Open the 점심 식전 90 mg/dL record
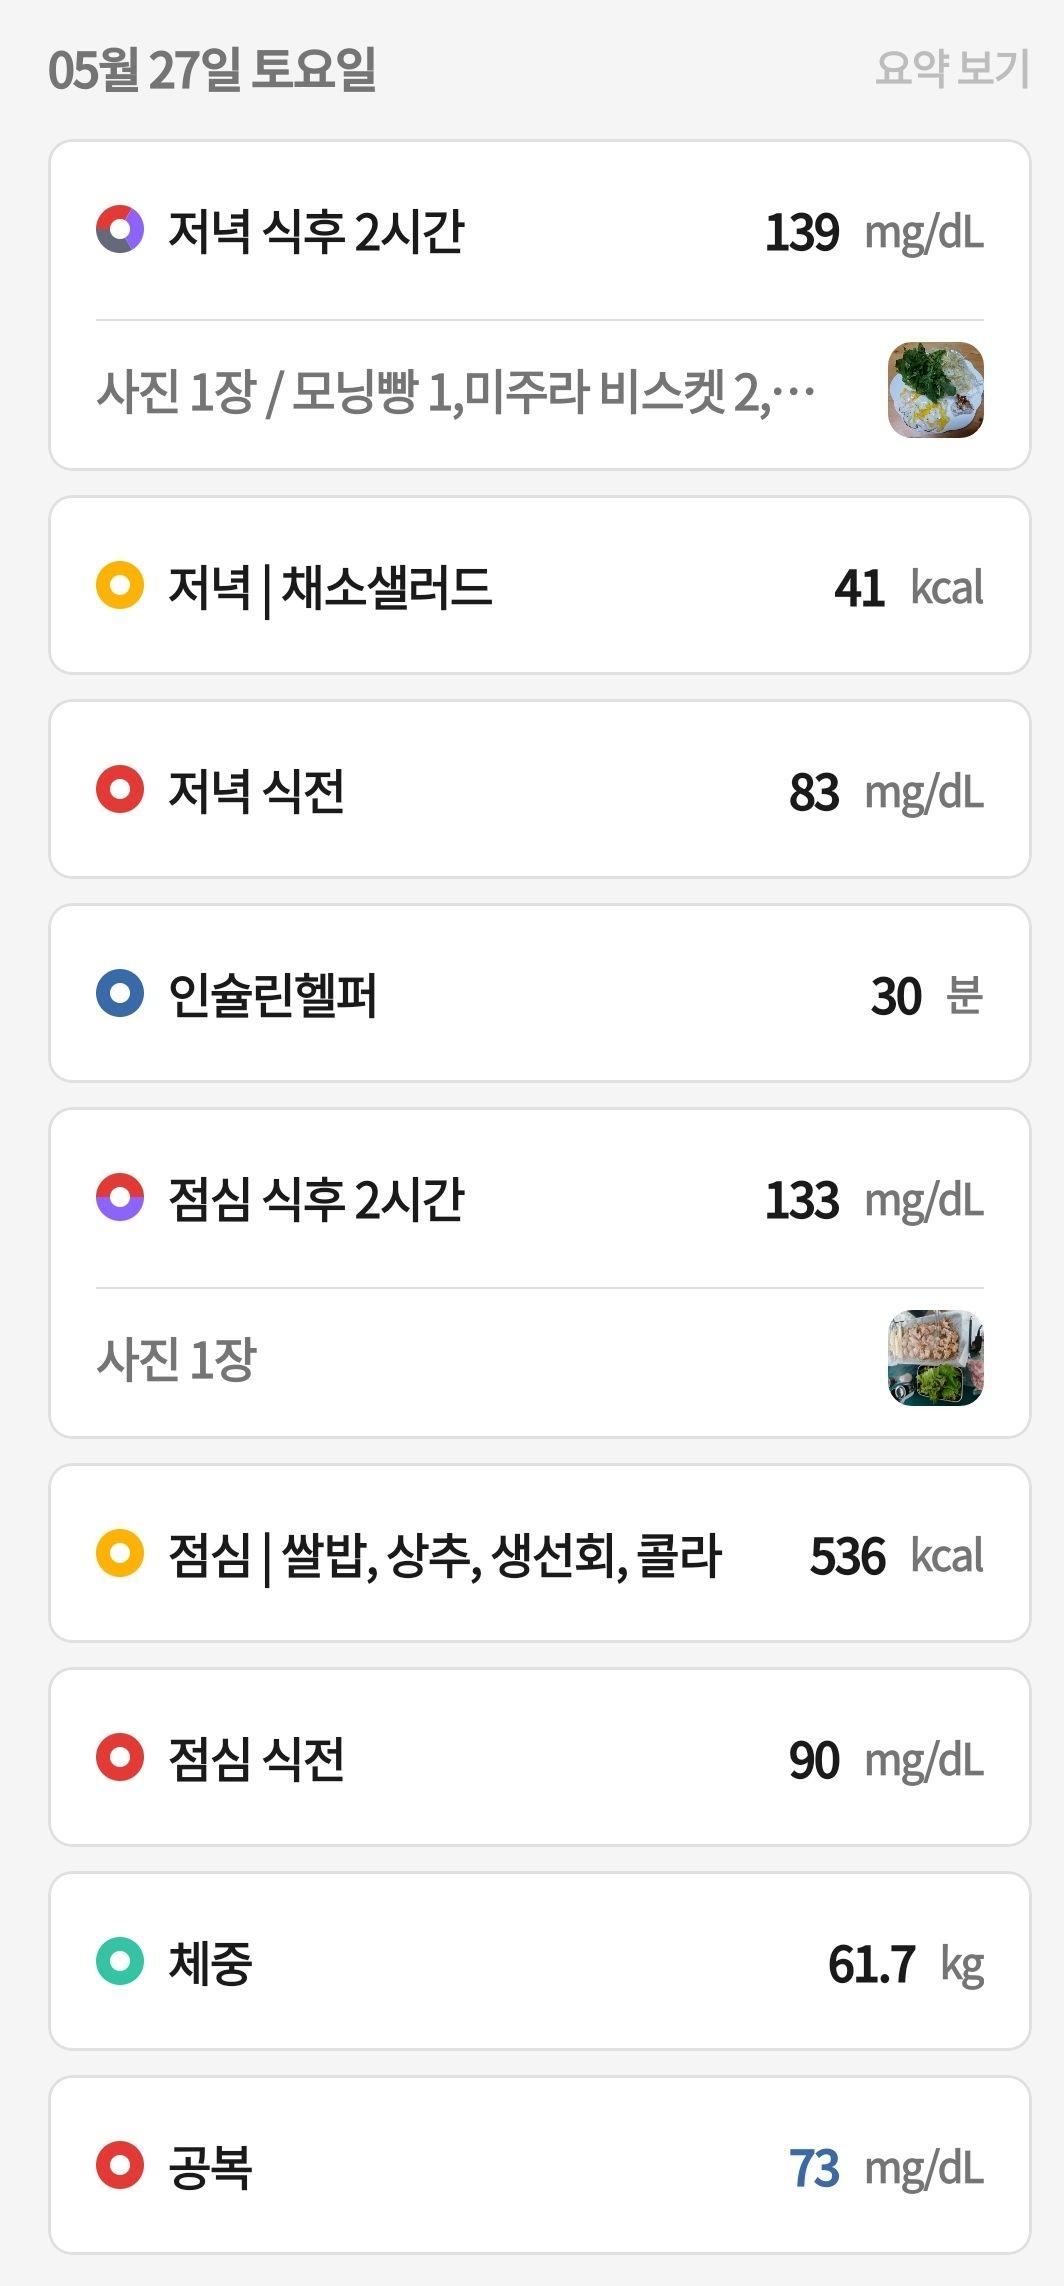Viewport: 1064px width, 2286px height. (x=540, y=1758)
